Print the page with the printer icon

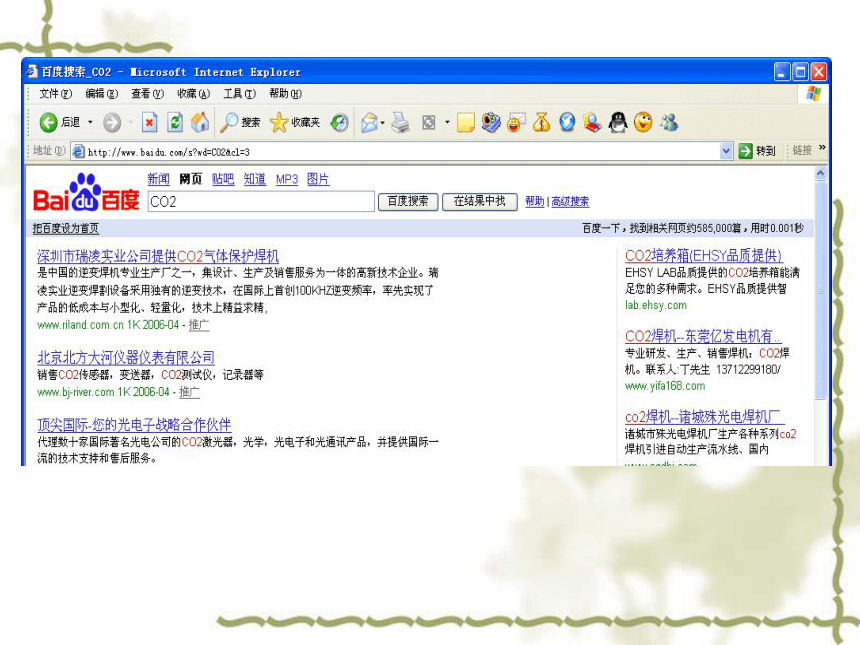click(x=401, y=122)
